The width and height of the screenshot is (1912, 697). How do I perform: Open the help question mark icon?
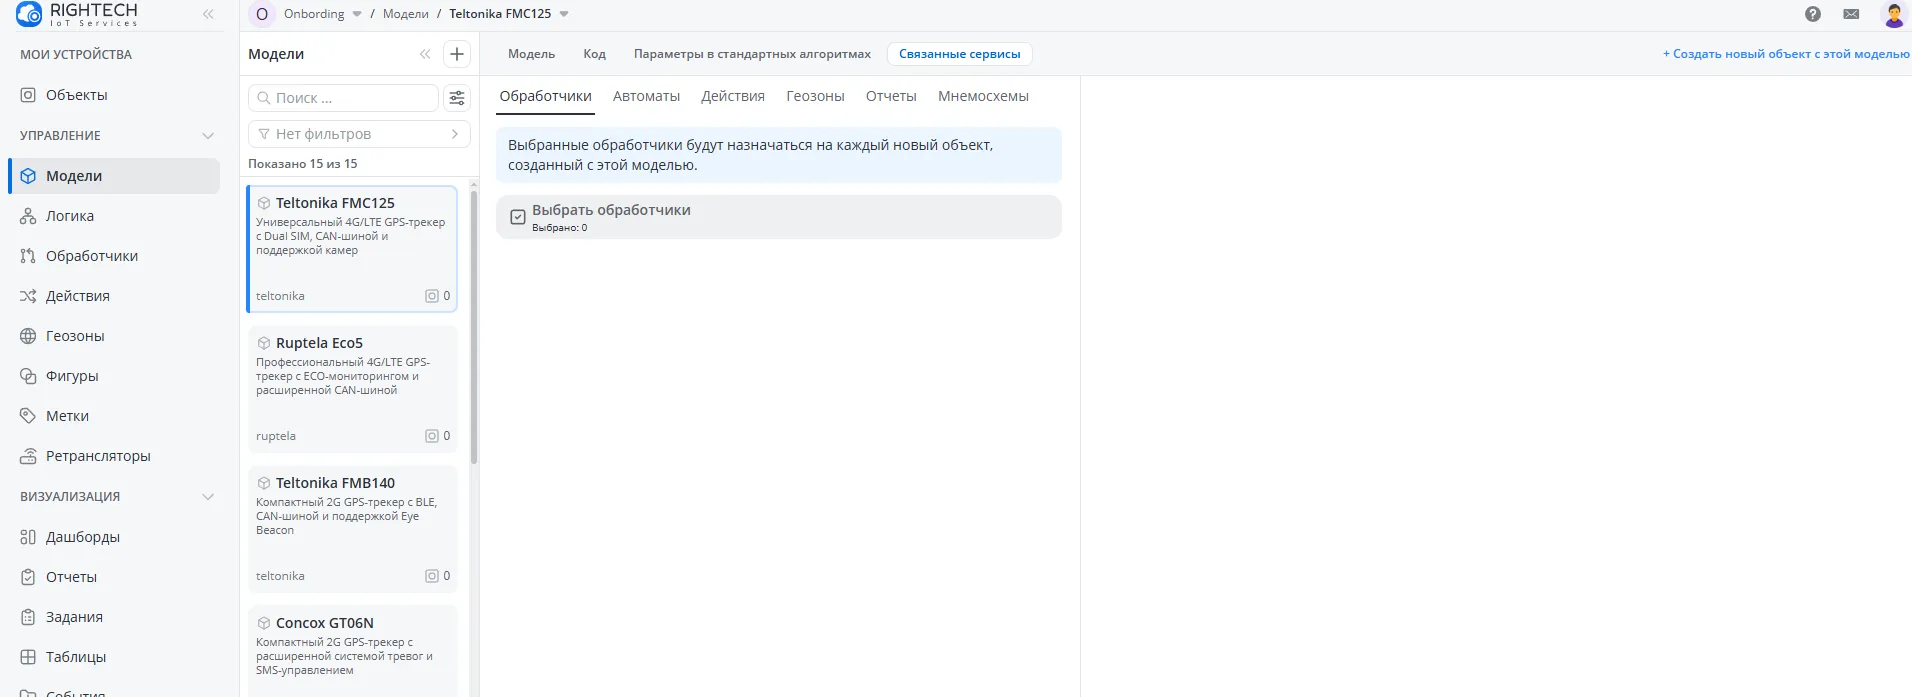point(1813,14)
